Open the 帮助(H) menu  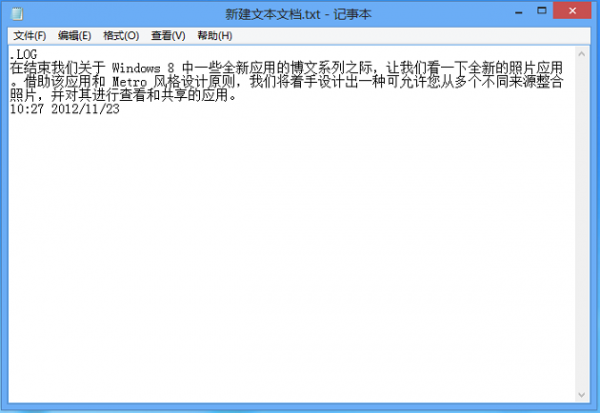(215, 36)
